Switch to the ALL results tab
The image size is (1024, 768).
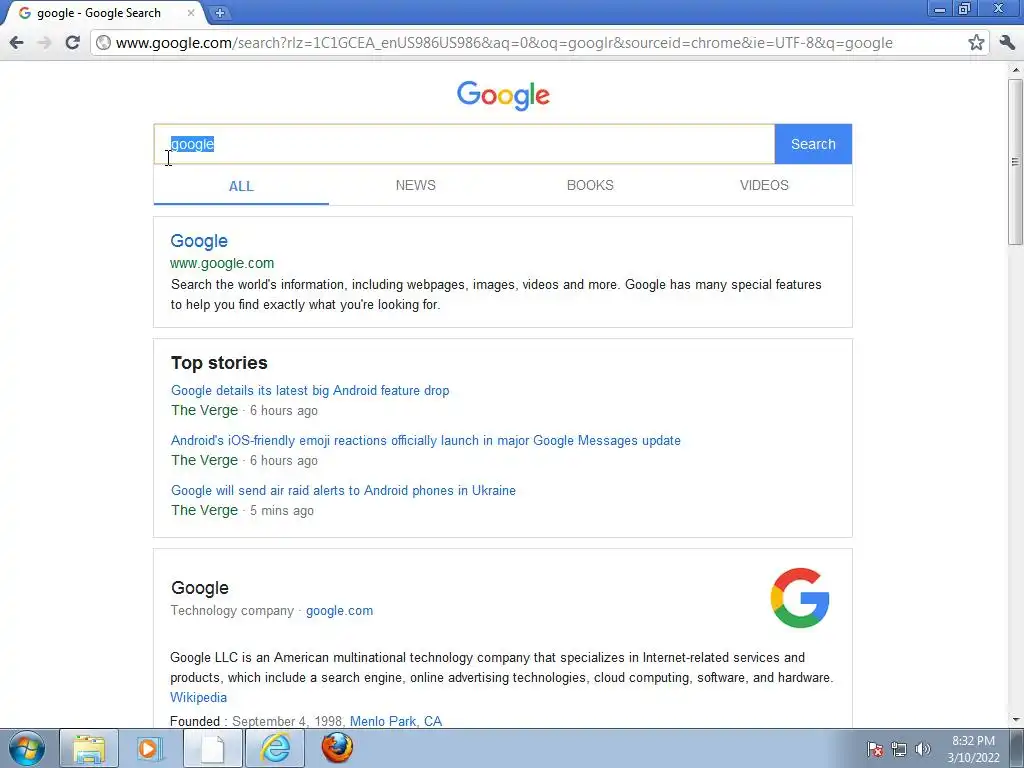241,186
